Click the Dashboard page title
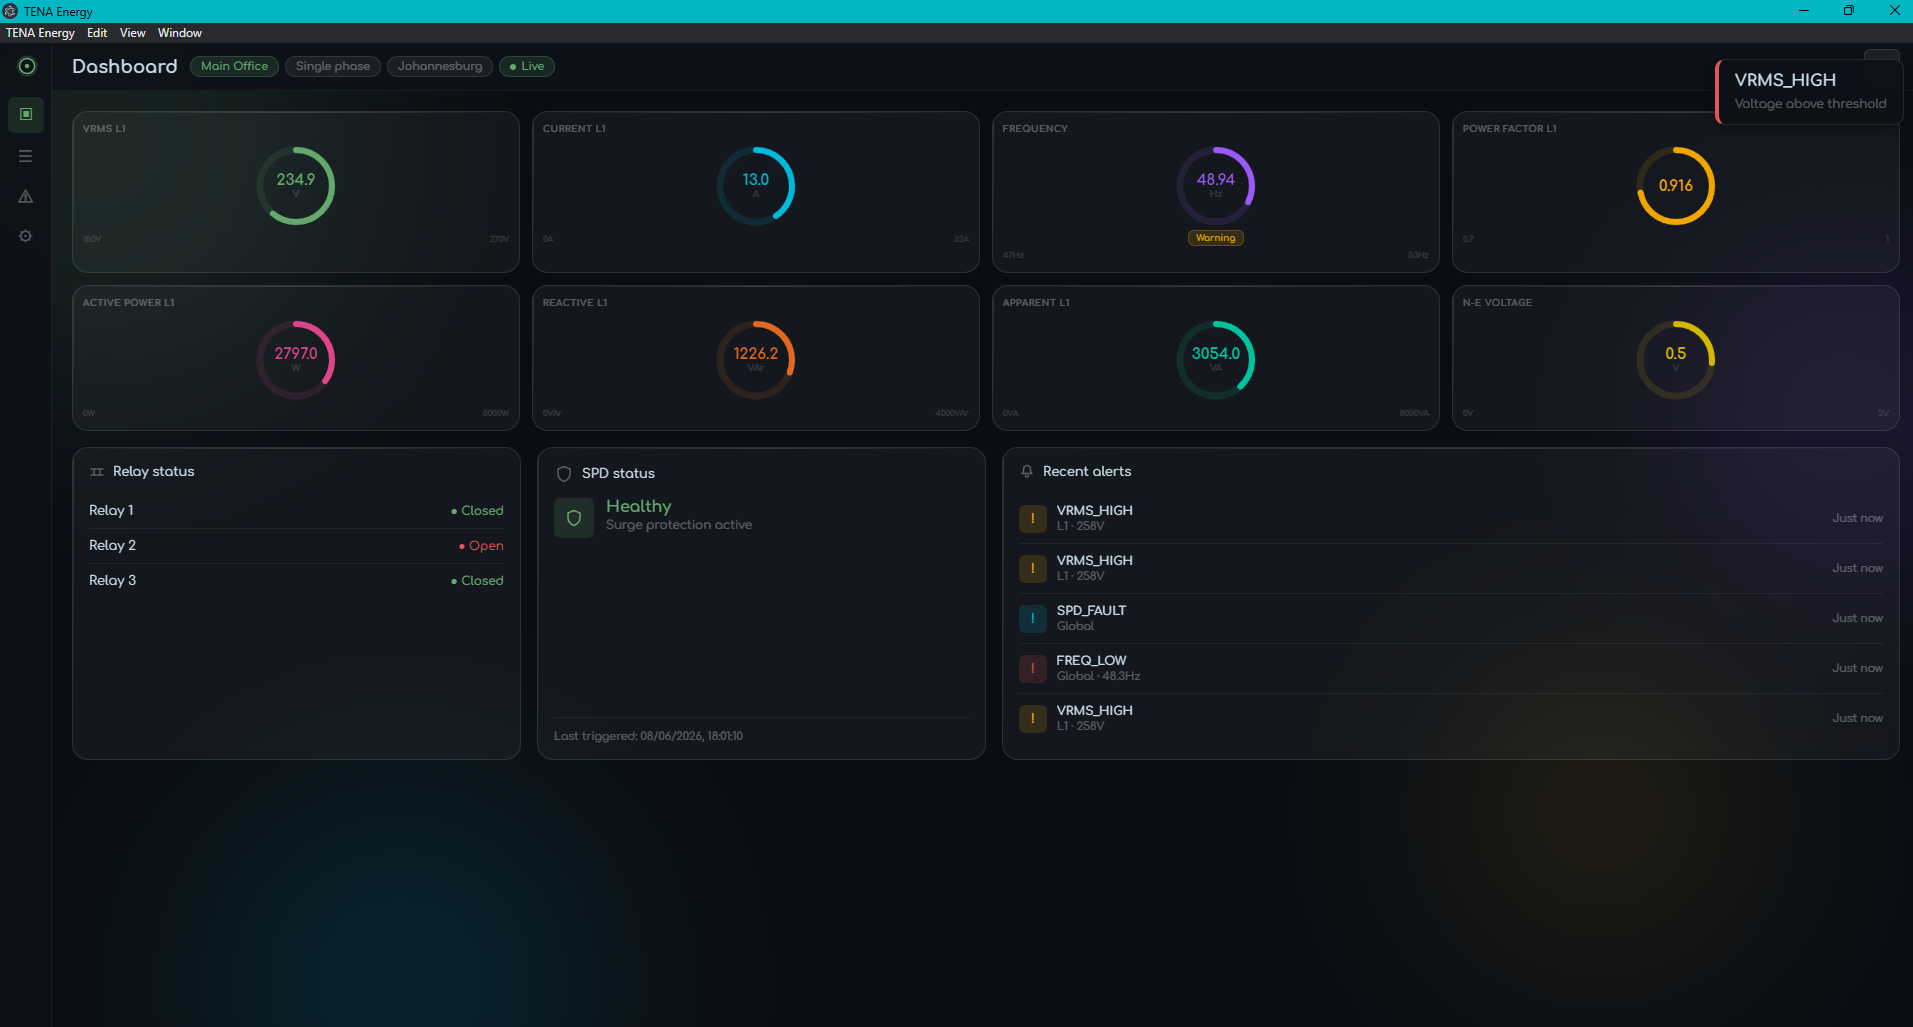This screenshot has height=1027, width=1913. coord(125,66)
